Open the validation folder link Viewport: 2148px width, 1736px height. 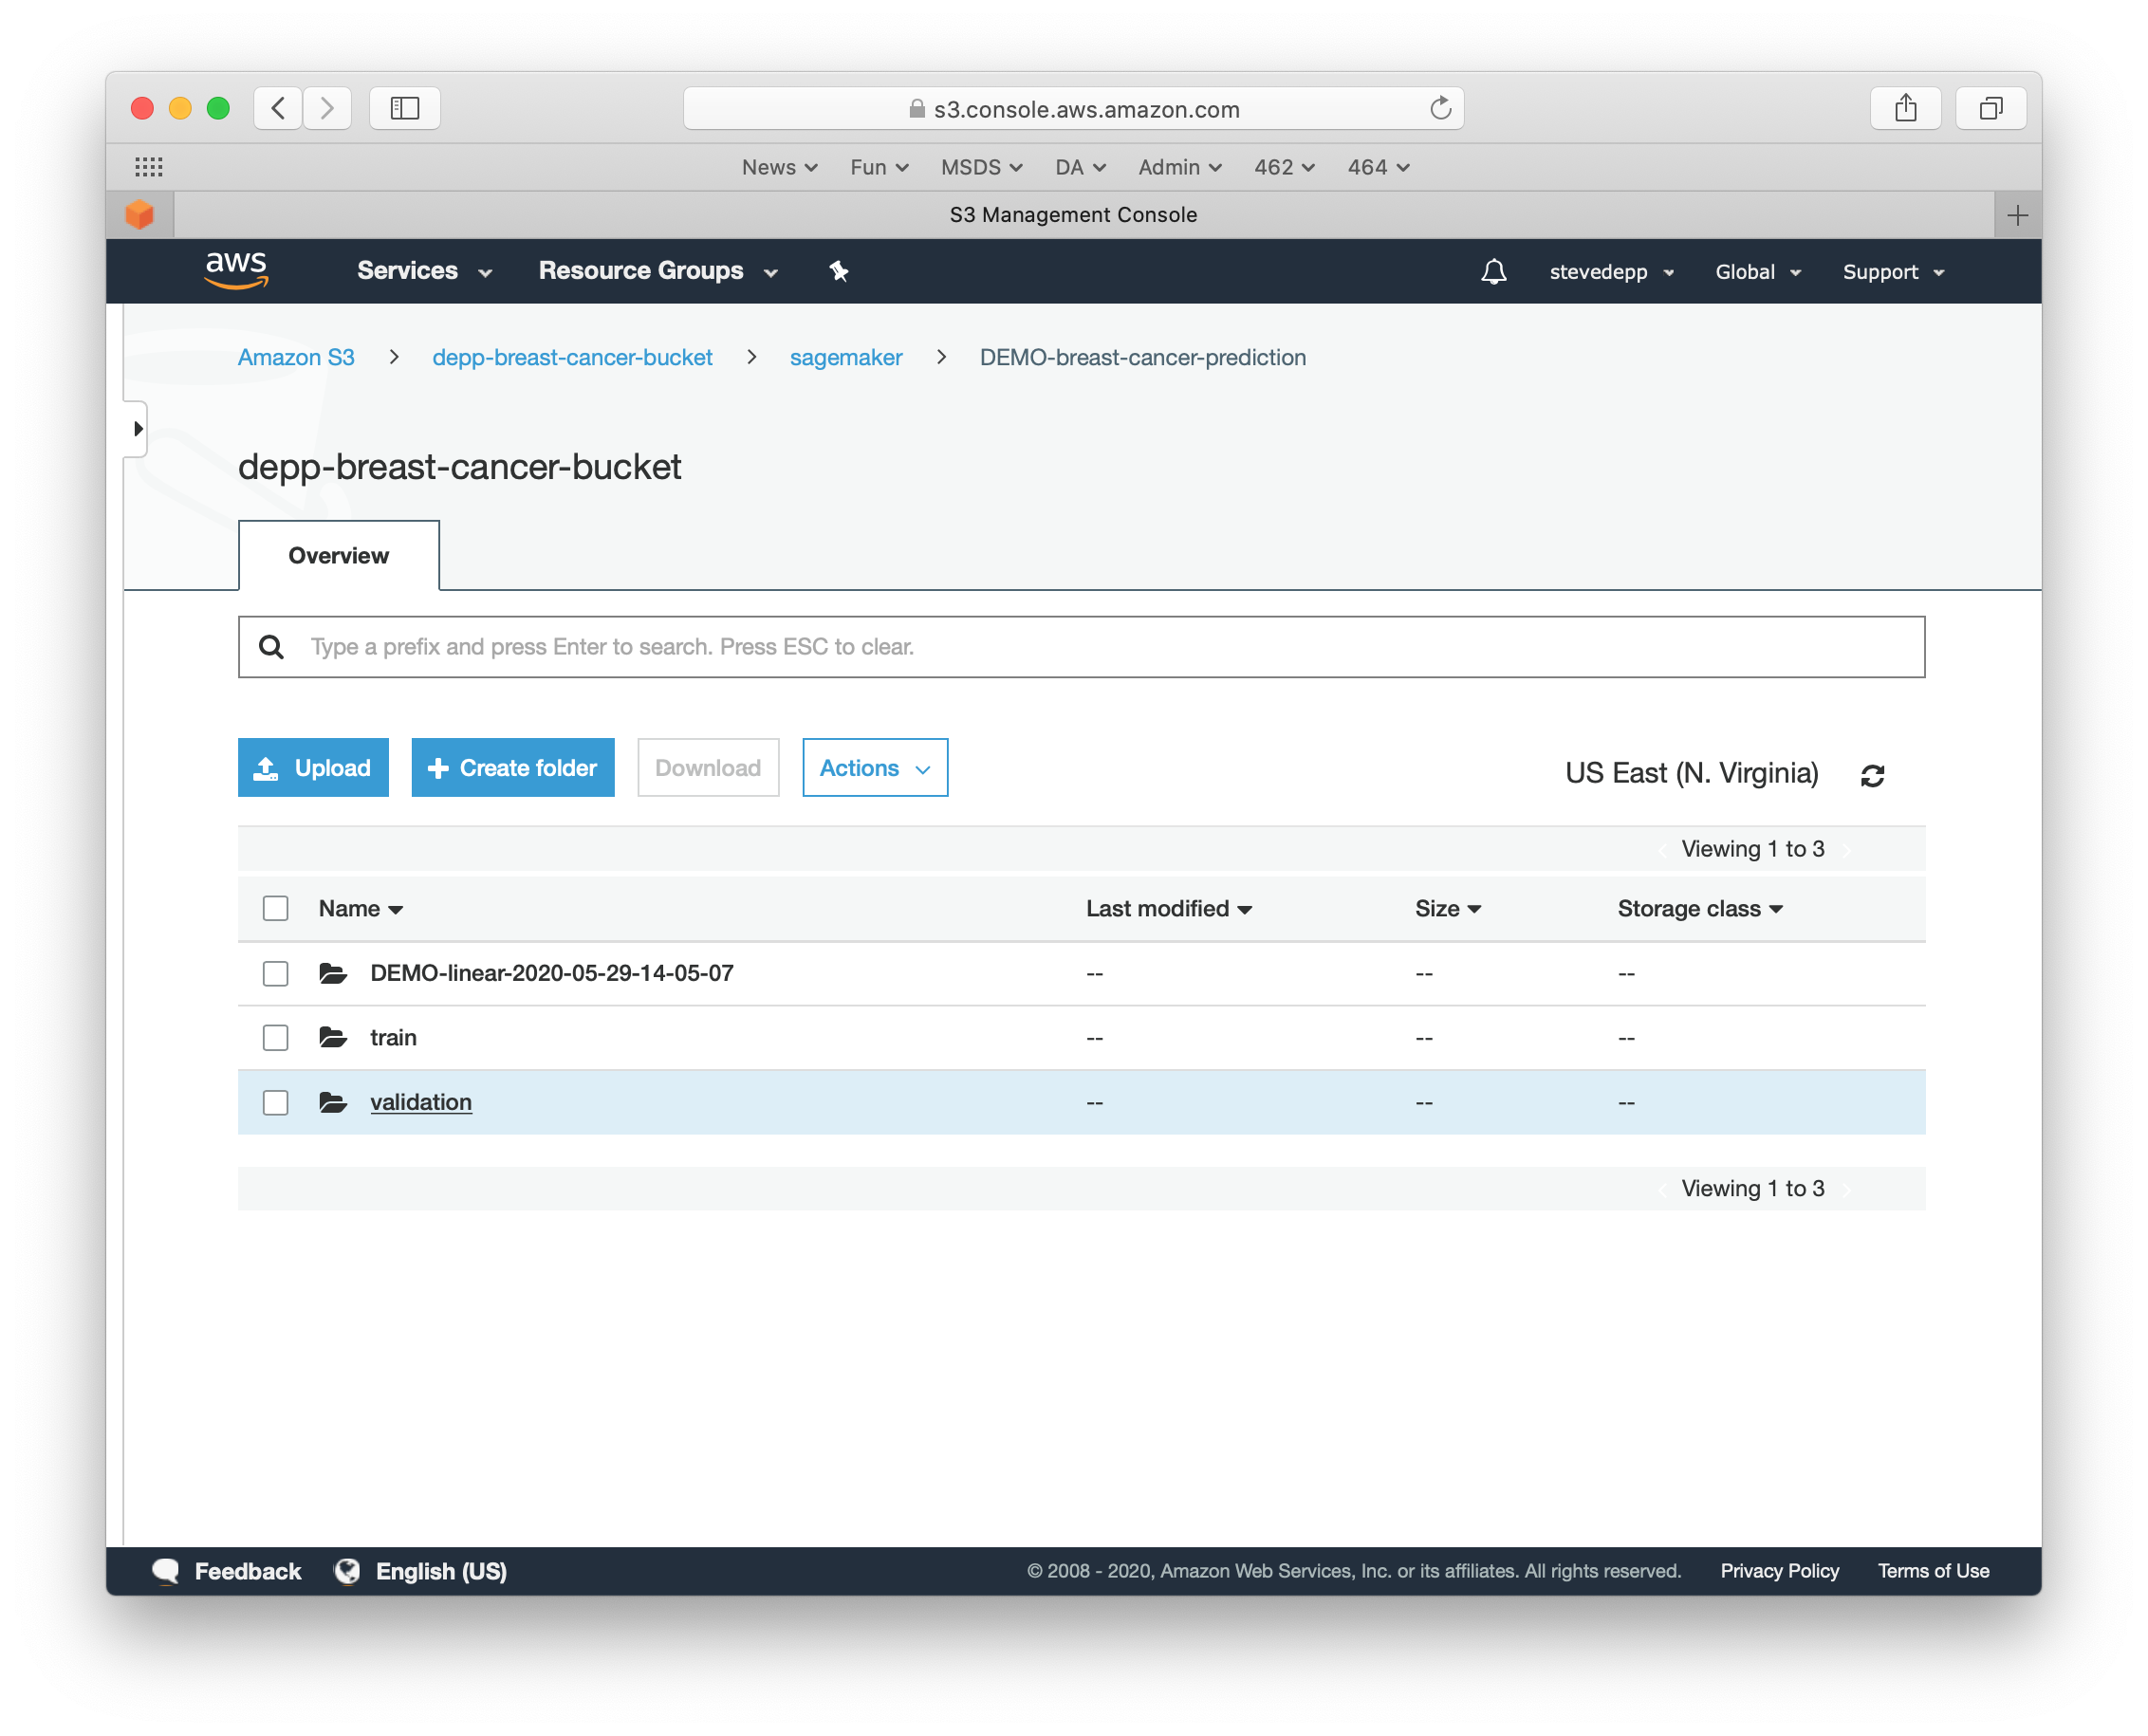pyautogui.click(x=421, y=1102)
